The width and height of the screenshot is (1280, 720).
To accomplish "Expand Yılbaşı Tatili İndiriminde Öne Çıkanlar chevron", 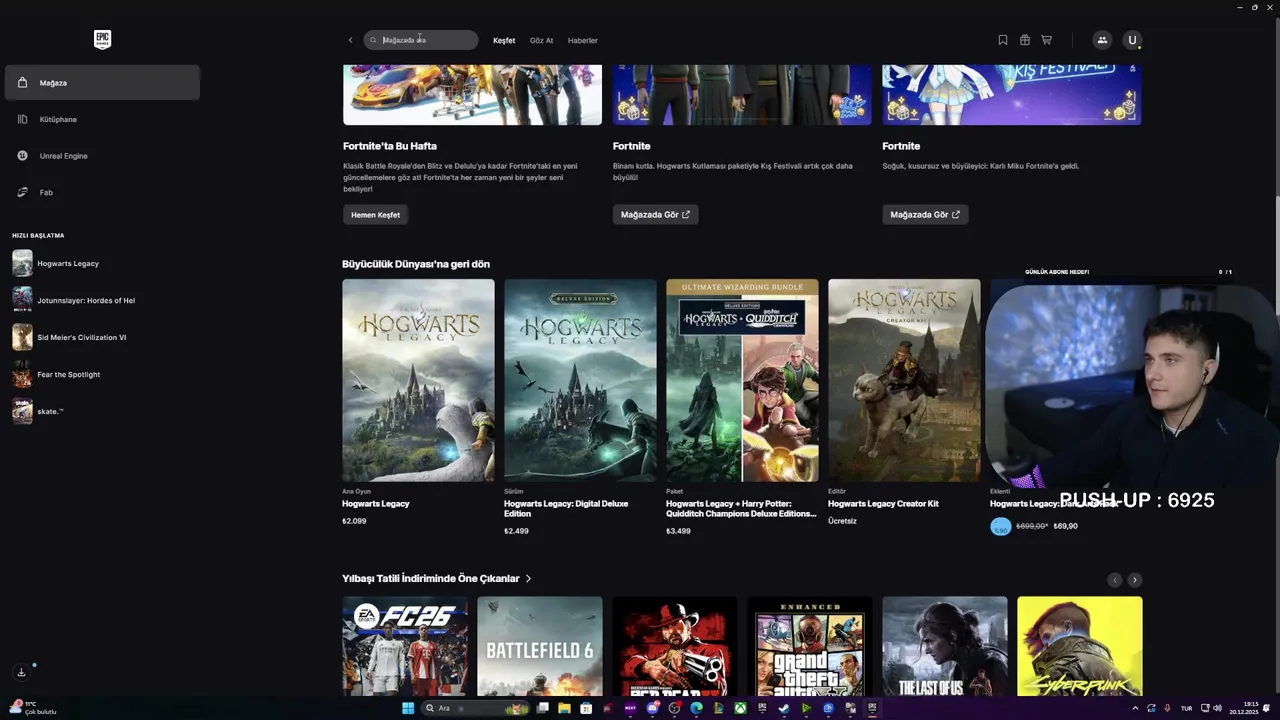I will click(528, 579).
